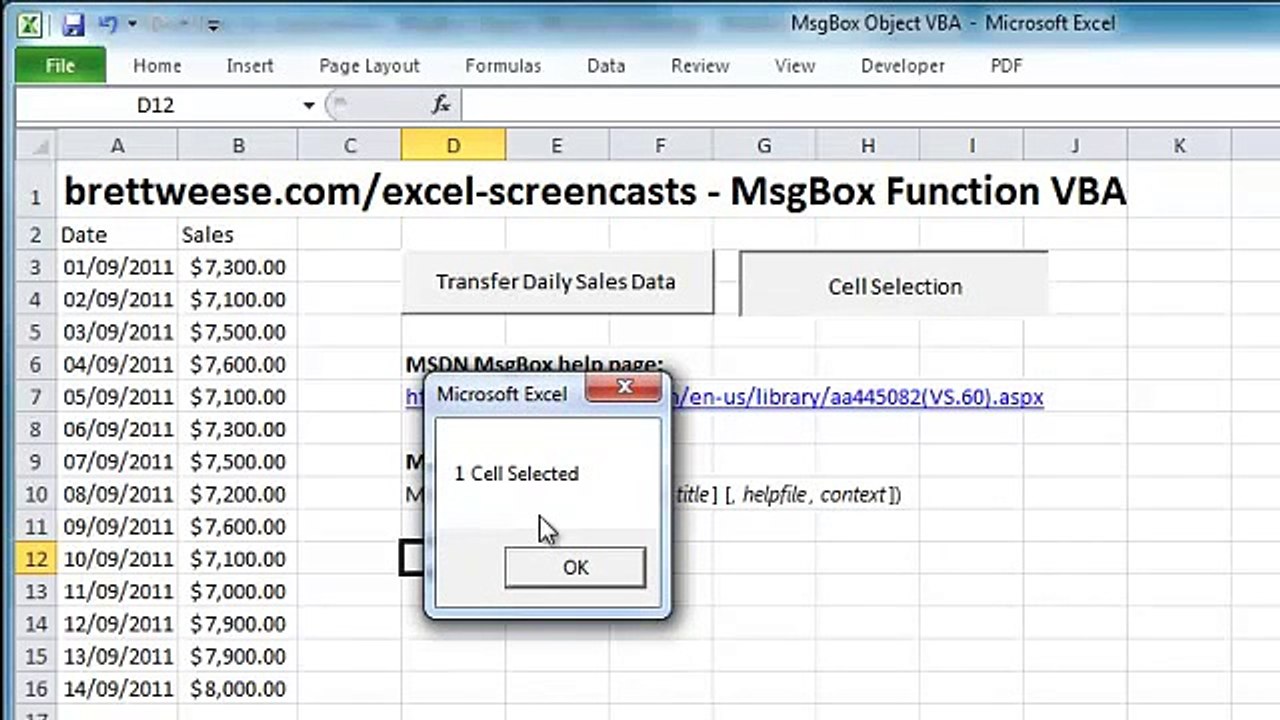Select the $7,200.00 sales cell
The height and width of the screenshot is (720, 1280).
238,494
